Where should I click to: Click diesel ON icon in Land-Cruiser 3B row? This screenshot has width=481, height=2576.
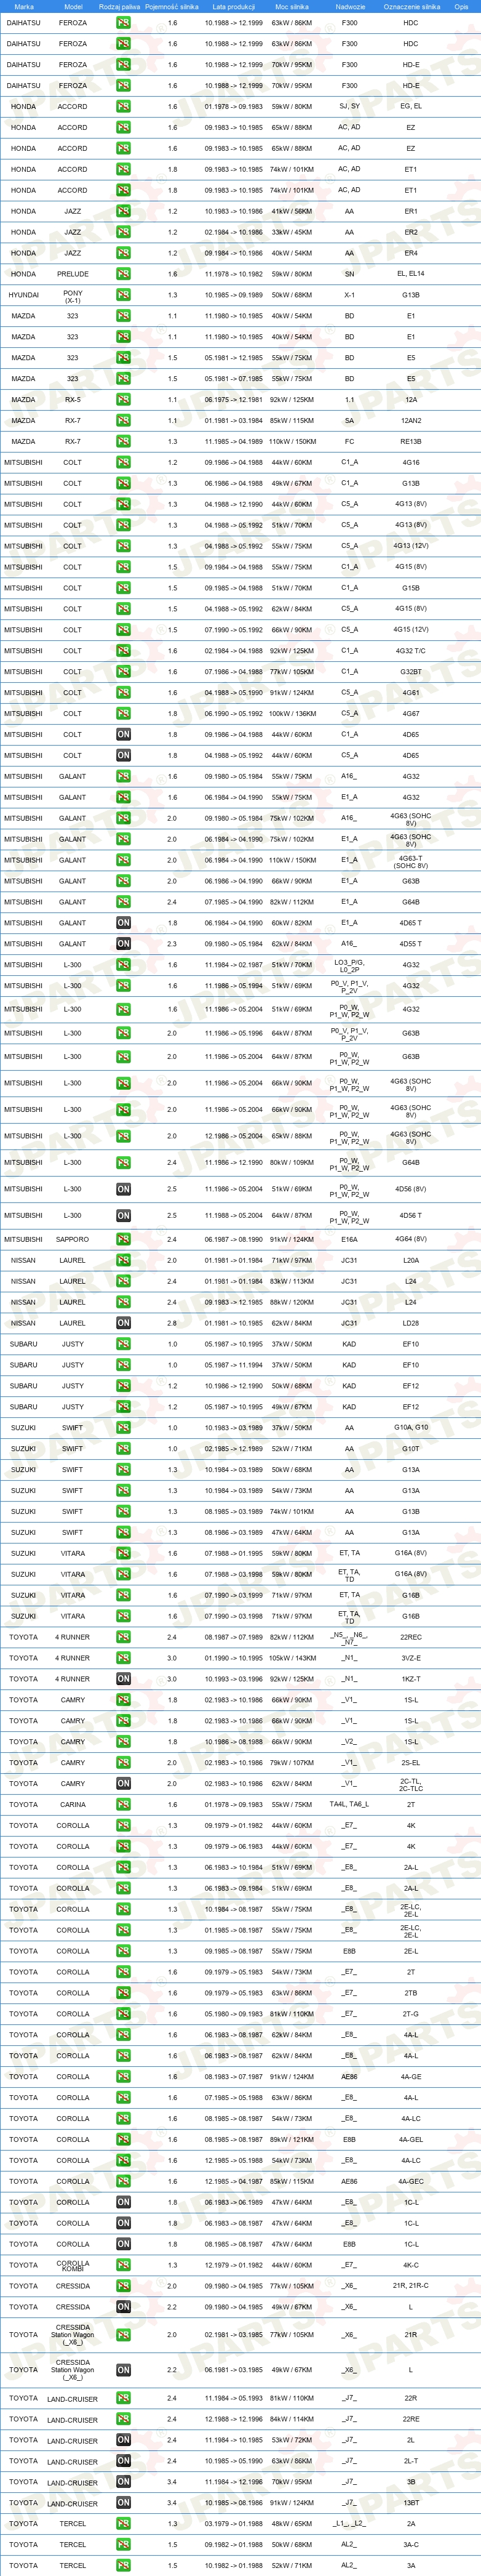tap(123, 2482)
